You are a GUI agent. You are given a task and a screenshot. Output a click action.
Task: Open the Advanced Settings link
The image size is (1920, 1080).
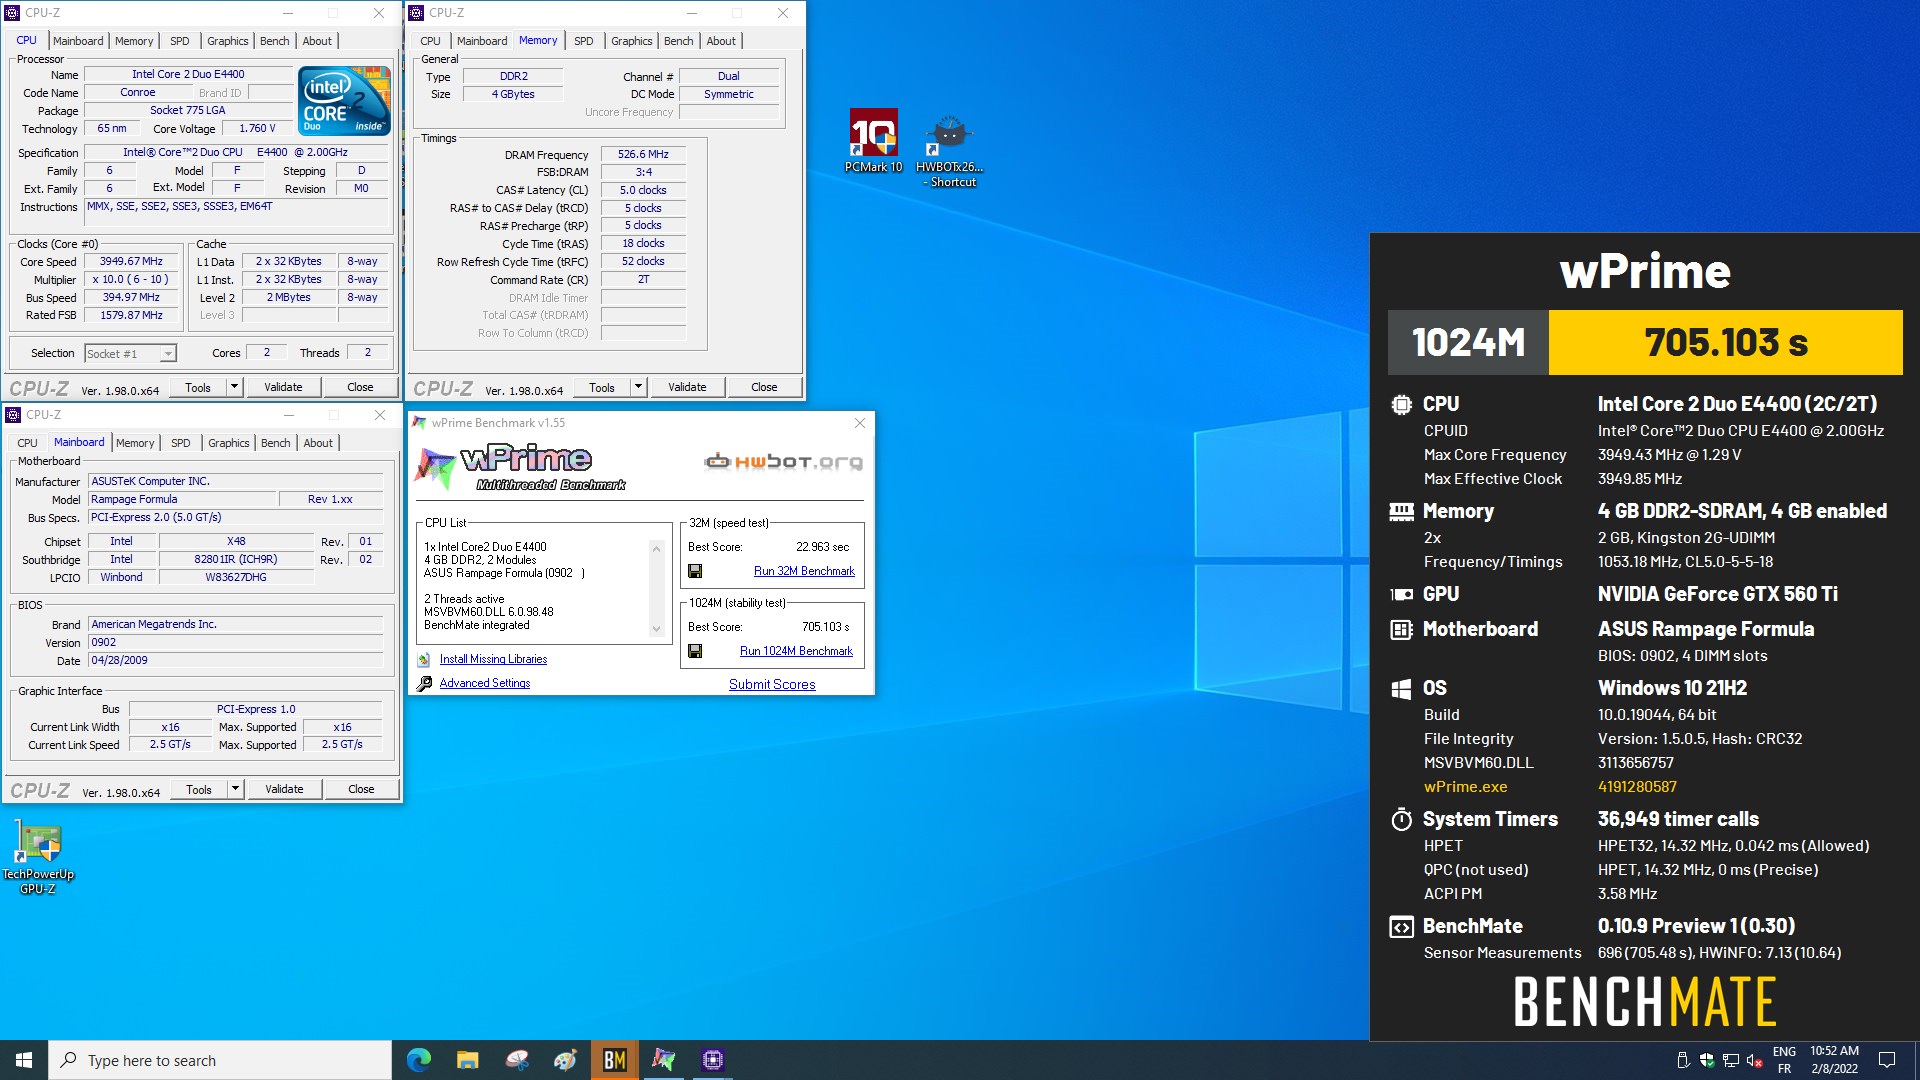click(x=485, y=683)
